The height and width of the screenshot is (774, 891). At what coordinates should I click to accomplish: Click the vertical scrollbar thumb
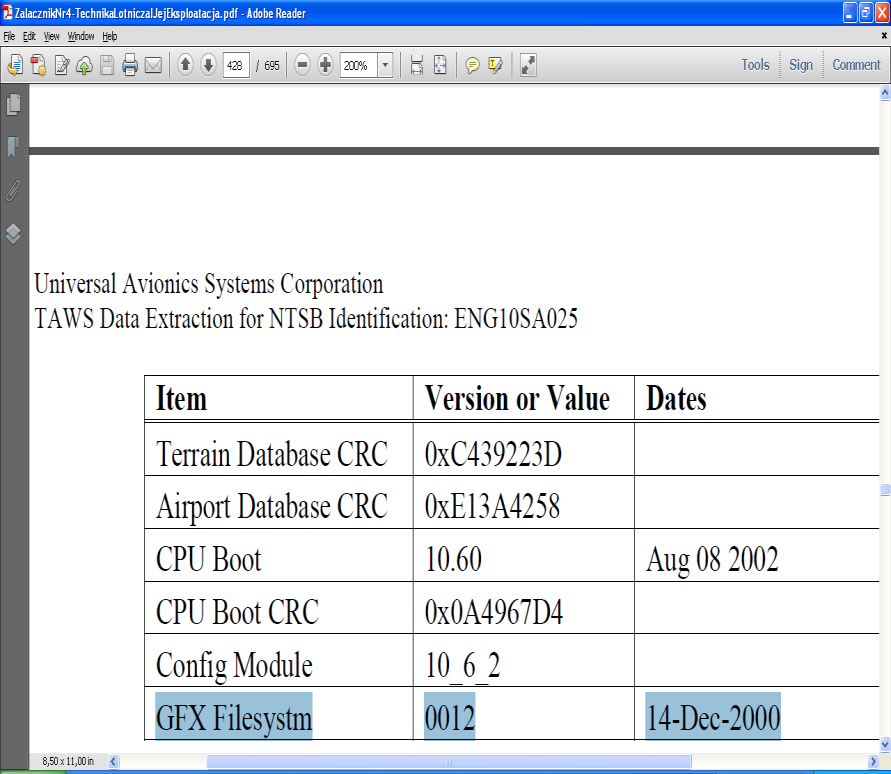click(885, 489)
